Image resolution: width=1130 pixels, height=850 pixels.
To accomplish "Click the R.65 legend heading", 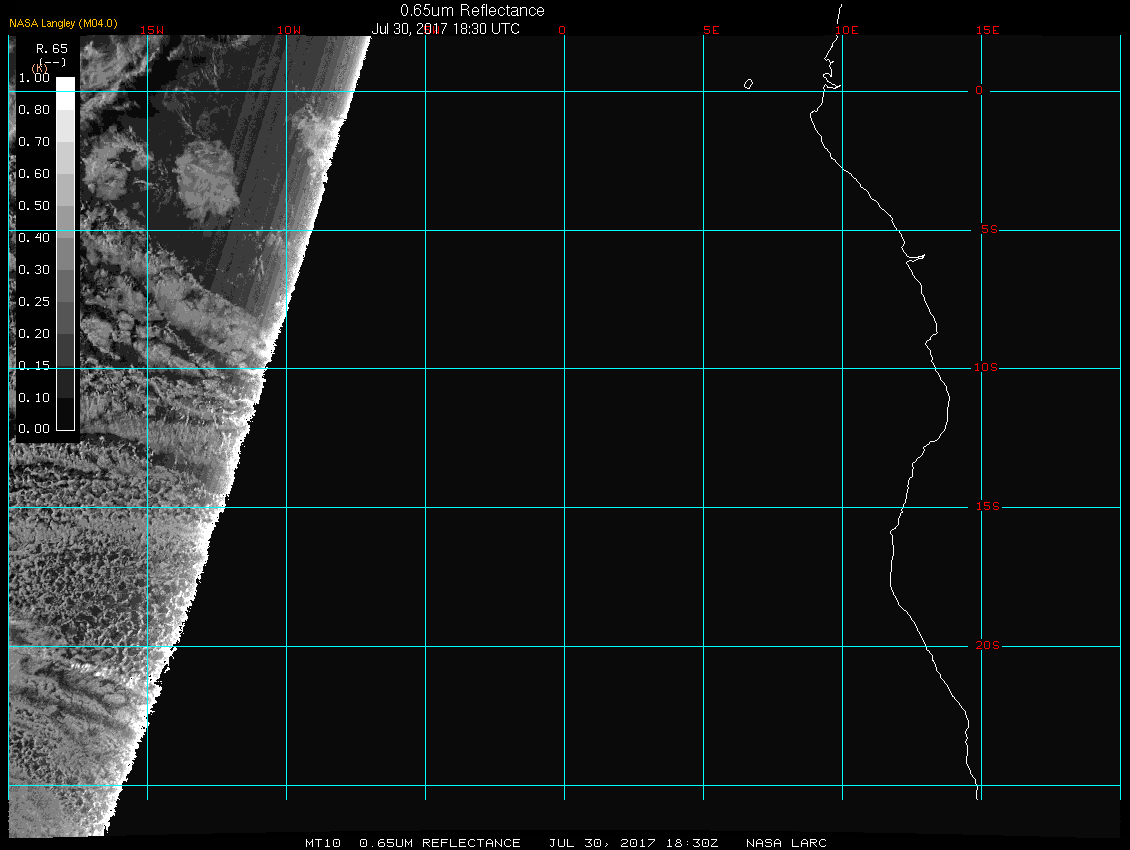I will pyautogui.click(x=51, y=48).
